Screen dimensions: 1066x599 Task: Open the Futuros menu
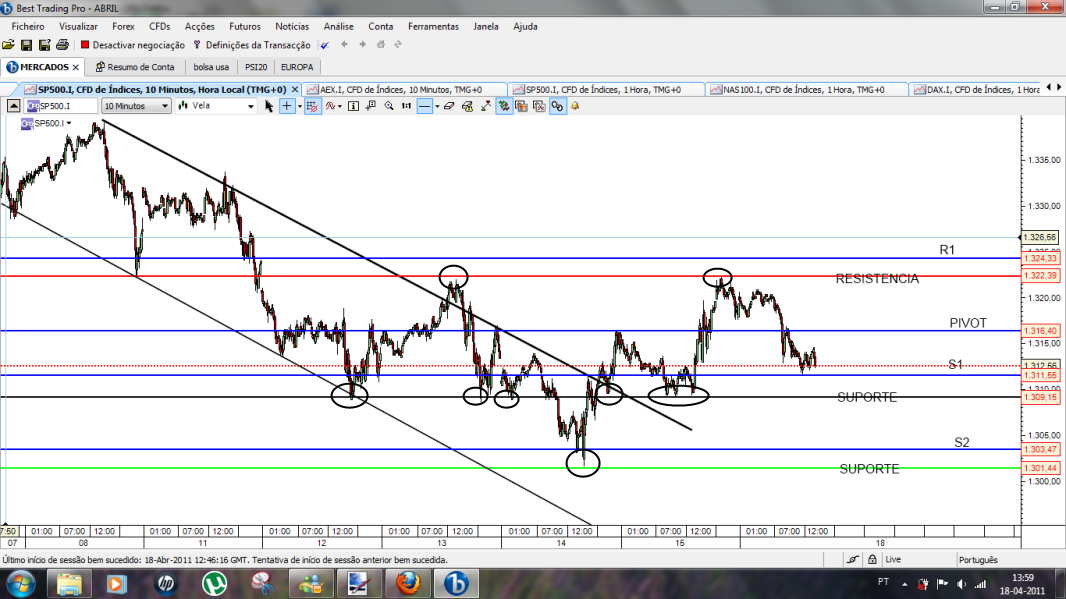click(245, 27)
